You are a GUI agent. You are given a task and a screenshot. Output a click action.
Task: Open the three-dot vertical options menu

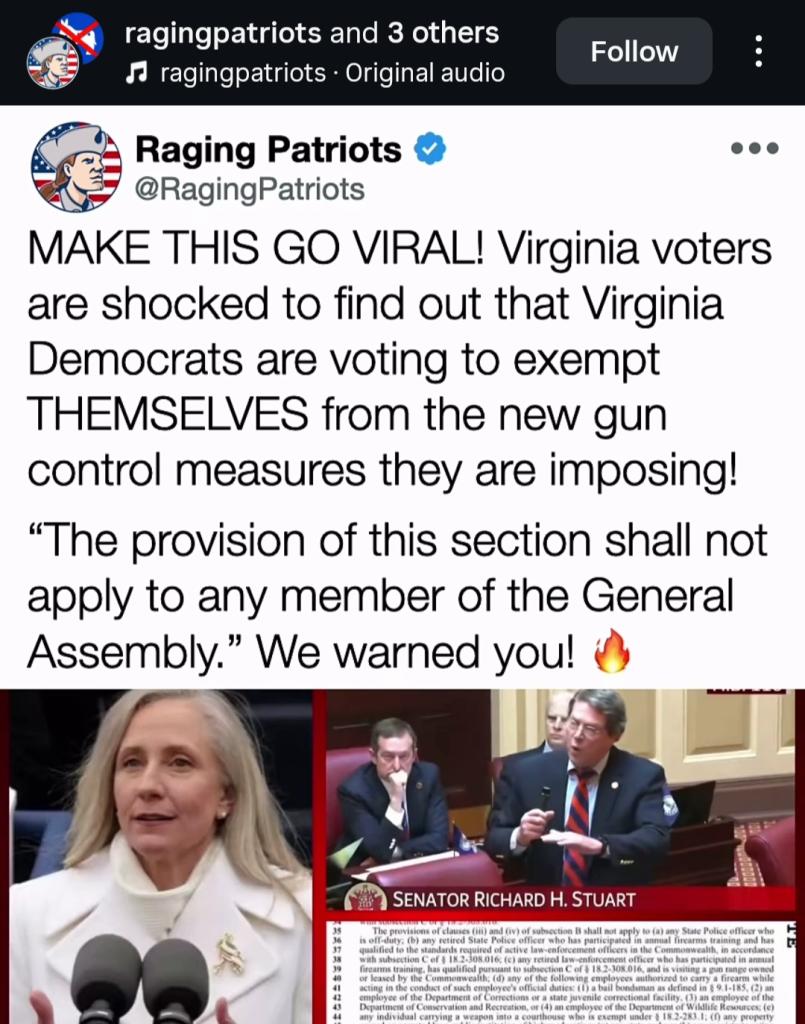tap(758, 51)
